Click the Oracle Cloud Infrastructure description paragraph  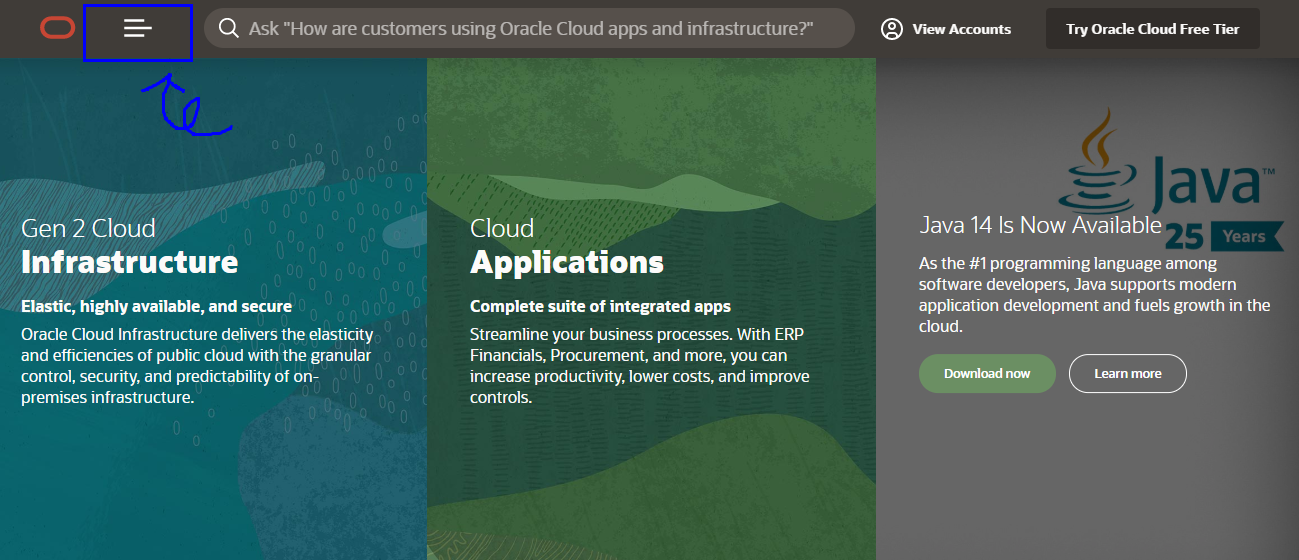pos(197,365)
